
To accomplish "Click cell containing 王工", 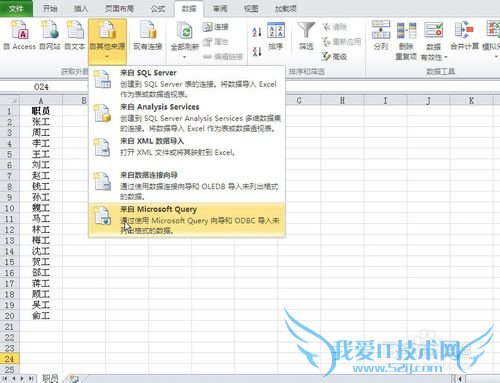I will pyautogui.click(x=41, y=154).
